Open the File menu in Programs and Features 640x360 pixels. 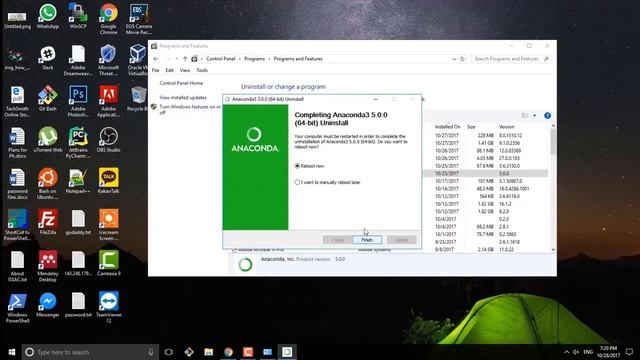point(156,70)
